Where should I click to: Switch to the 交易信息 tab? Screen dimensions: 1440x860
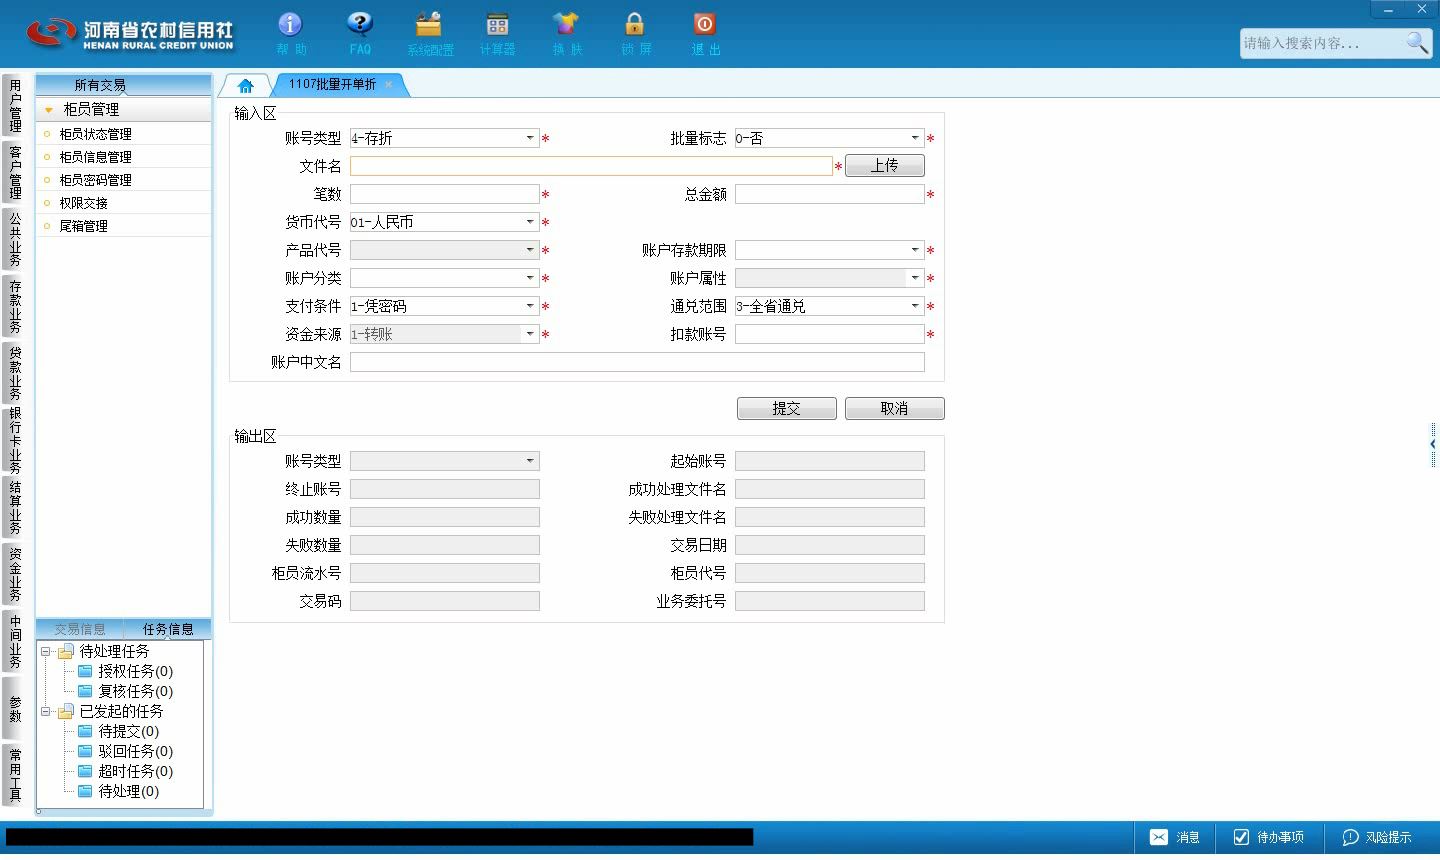pyautogui.click(x=79, y=629)
